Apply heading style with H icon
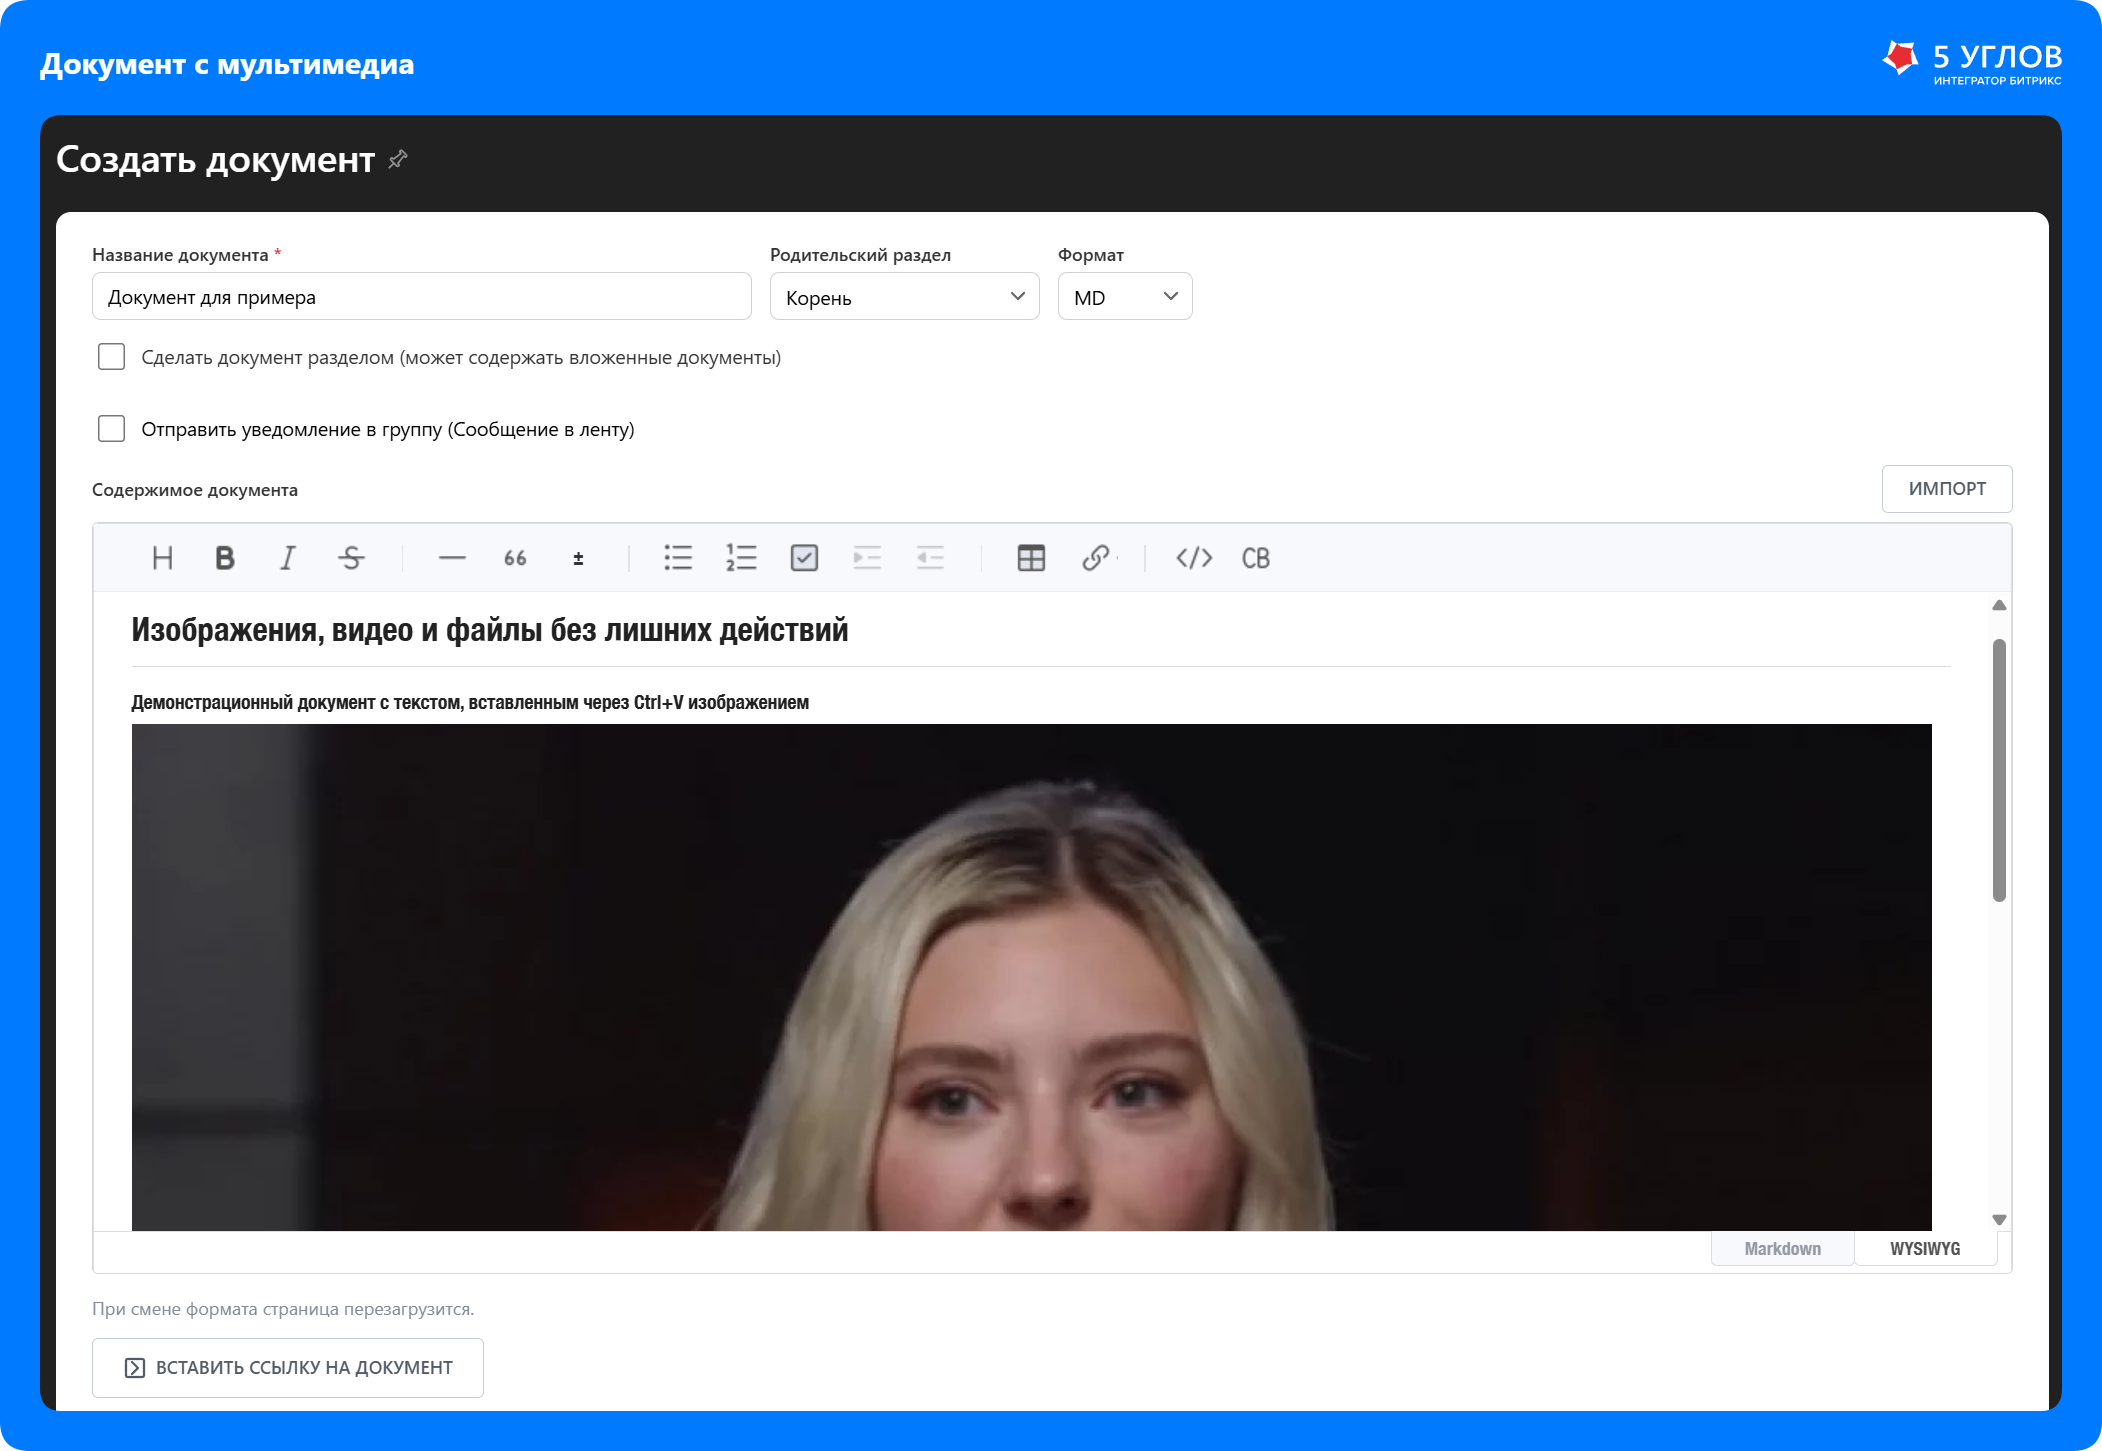The height and width of the screenshot is (1451, 2102). click(162, 558)
